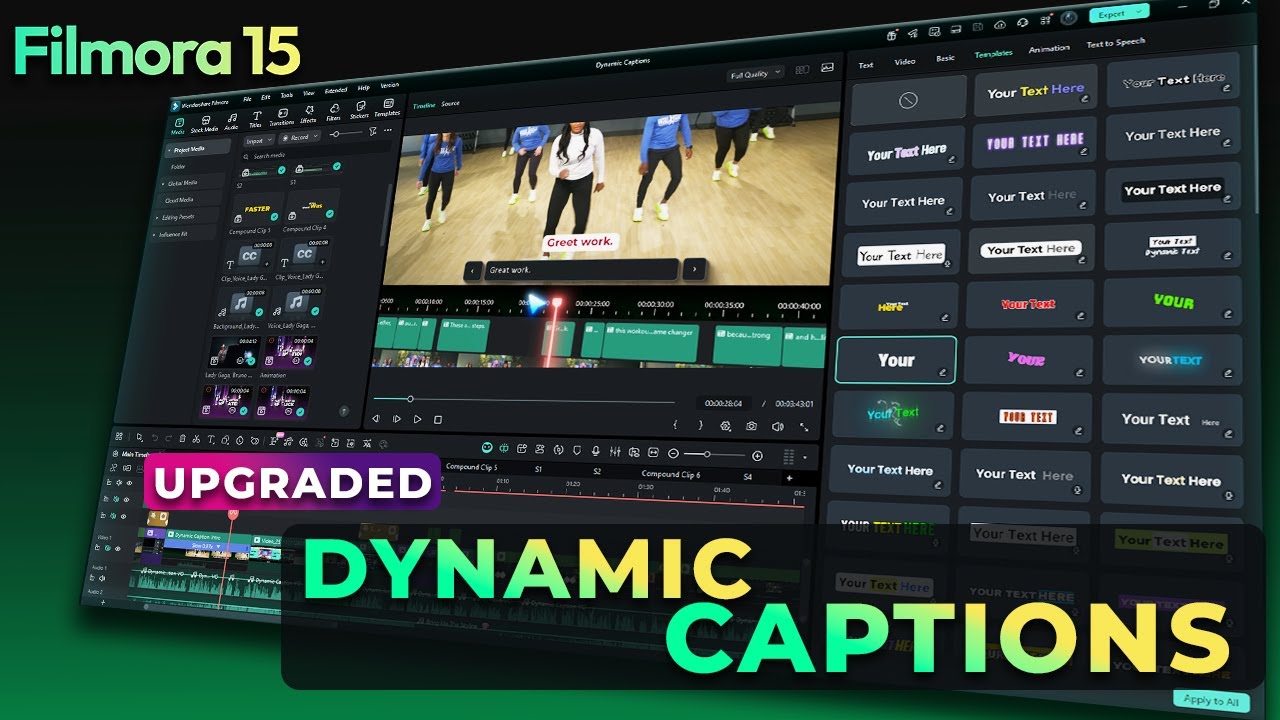The height and width of the screenshot is (720, 1280).
Task: Switch to the Source preview tab
Action: click(451, 103)
